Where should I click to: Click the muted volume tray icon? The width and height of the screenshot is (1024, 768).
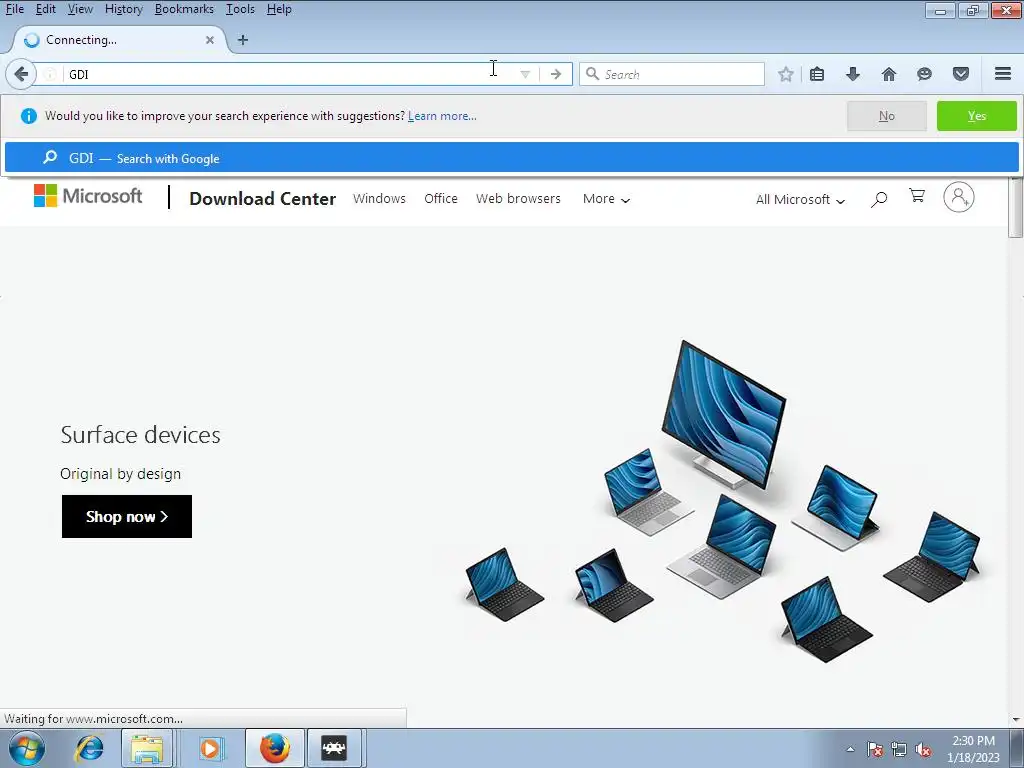click(923, 749)
